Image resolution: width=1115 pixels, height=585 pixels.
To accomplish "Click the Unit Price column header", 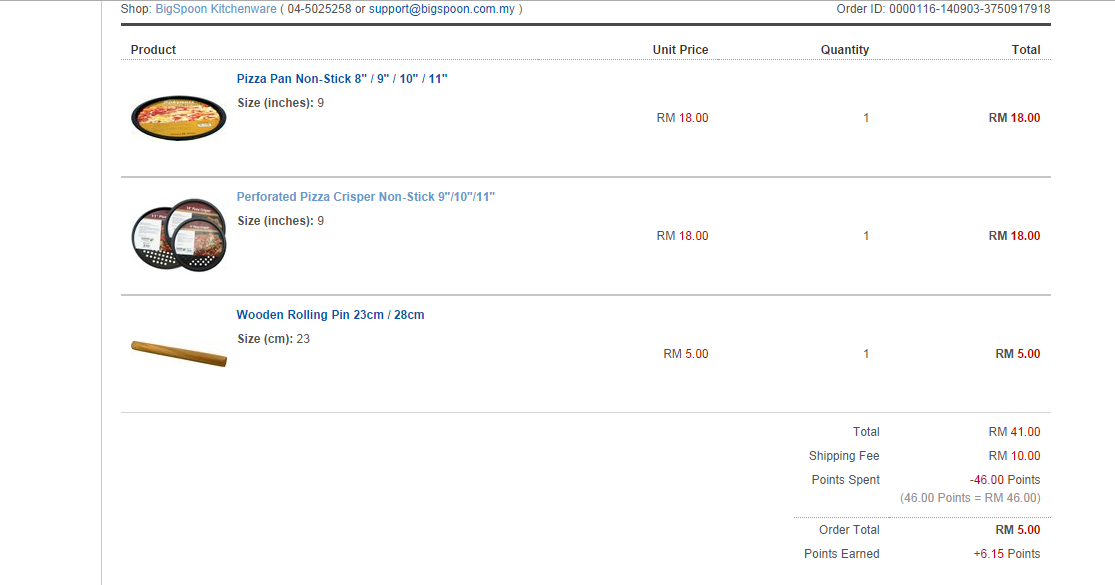I will click(681, 50).
